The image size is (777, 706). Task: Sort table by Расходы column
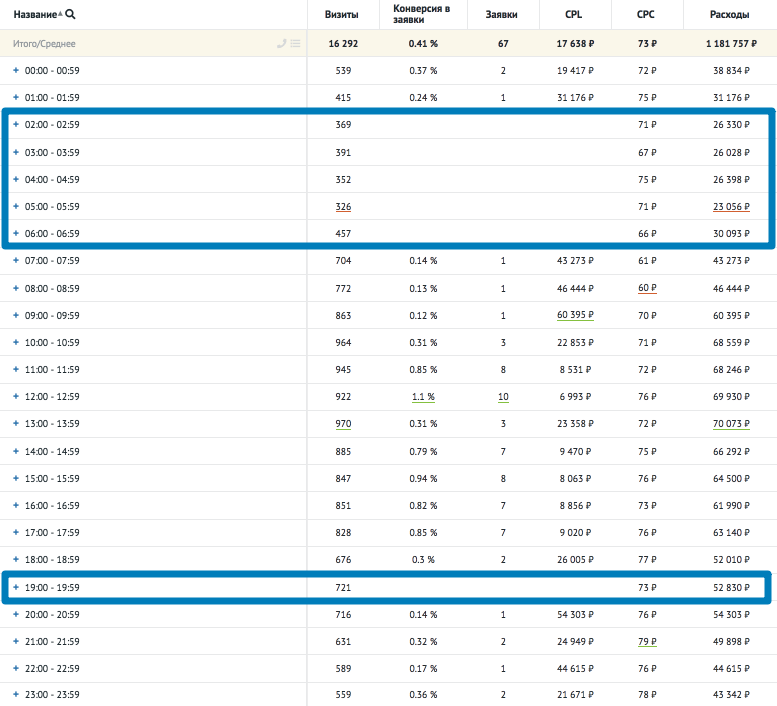tap(728, 15)
